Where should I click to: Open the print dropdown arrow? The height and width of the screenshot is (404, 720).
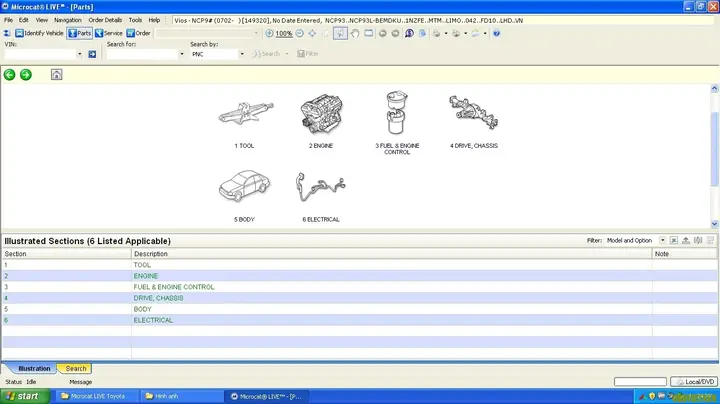coord(446,33)
